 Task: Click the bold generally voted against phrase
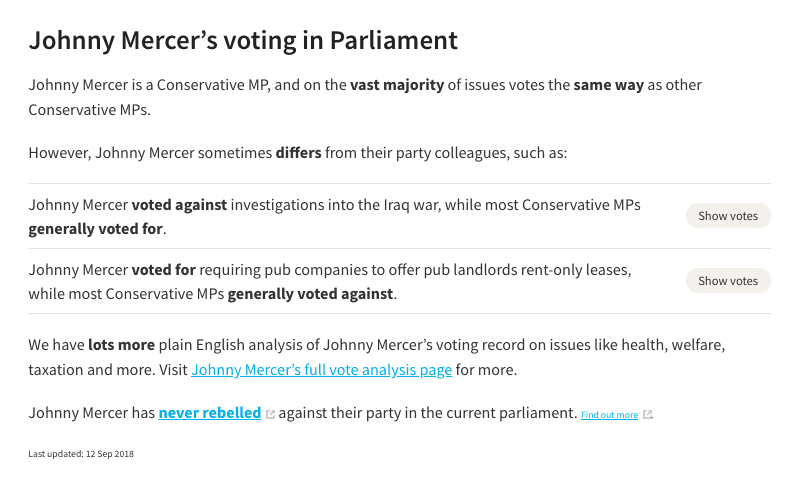click(310, 294)
